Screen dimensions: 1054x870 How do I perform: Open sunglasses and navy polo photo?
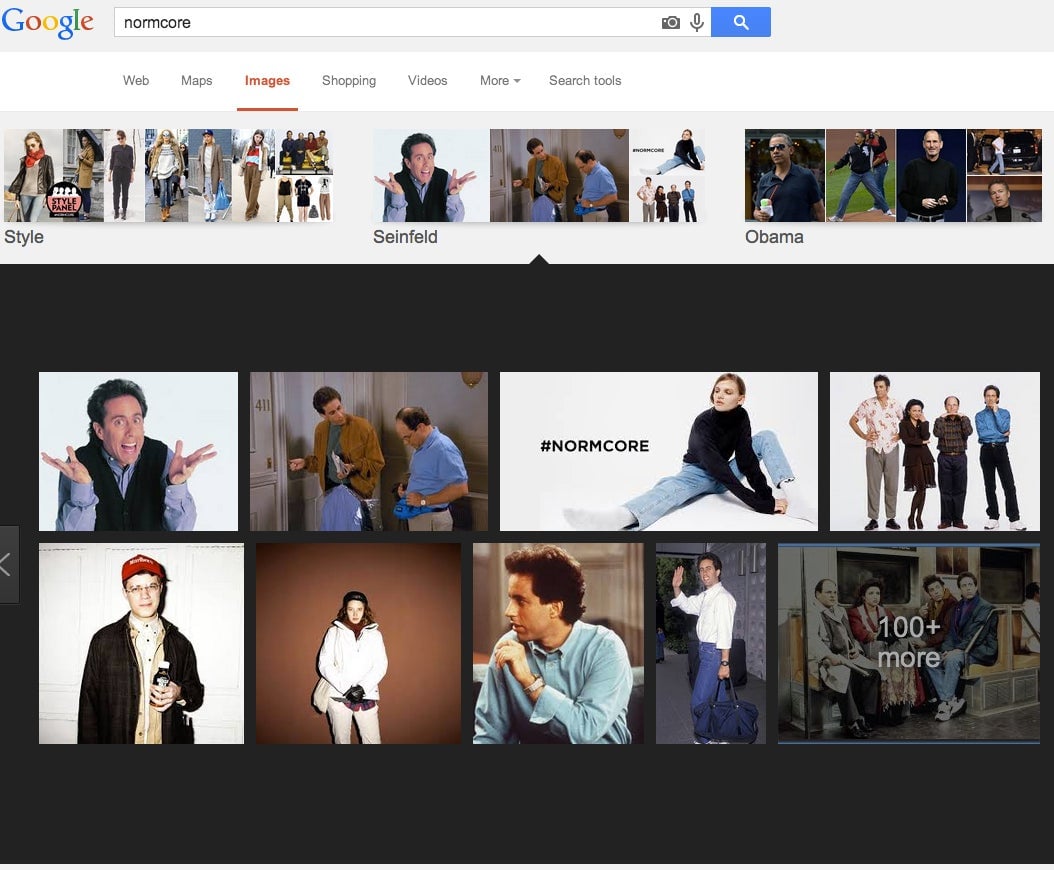(784, 175)
